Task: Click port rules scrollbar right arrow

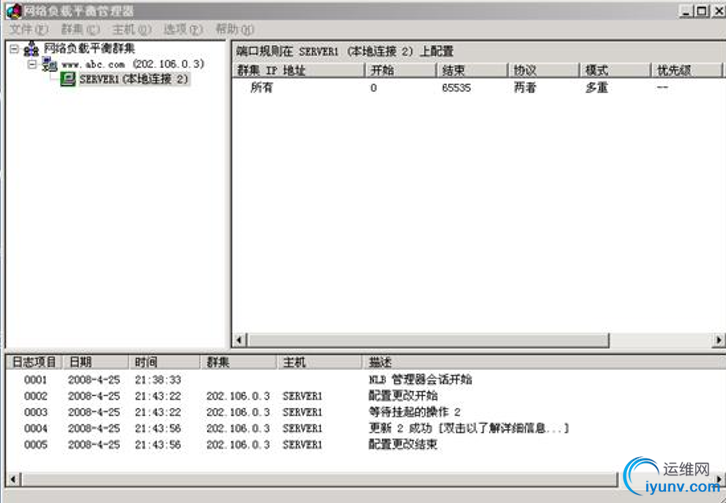Action: (718, 340)
